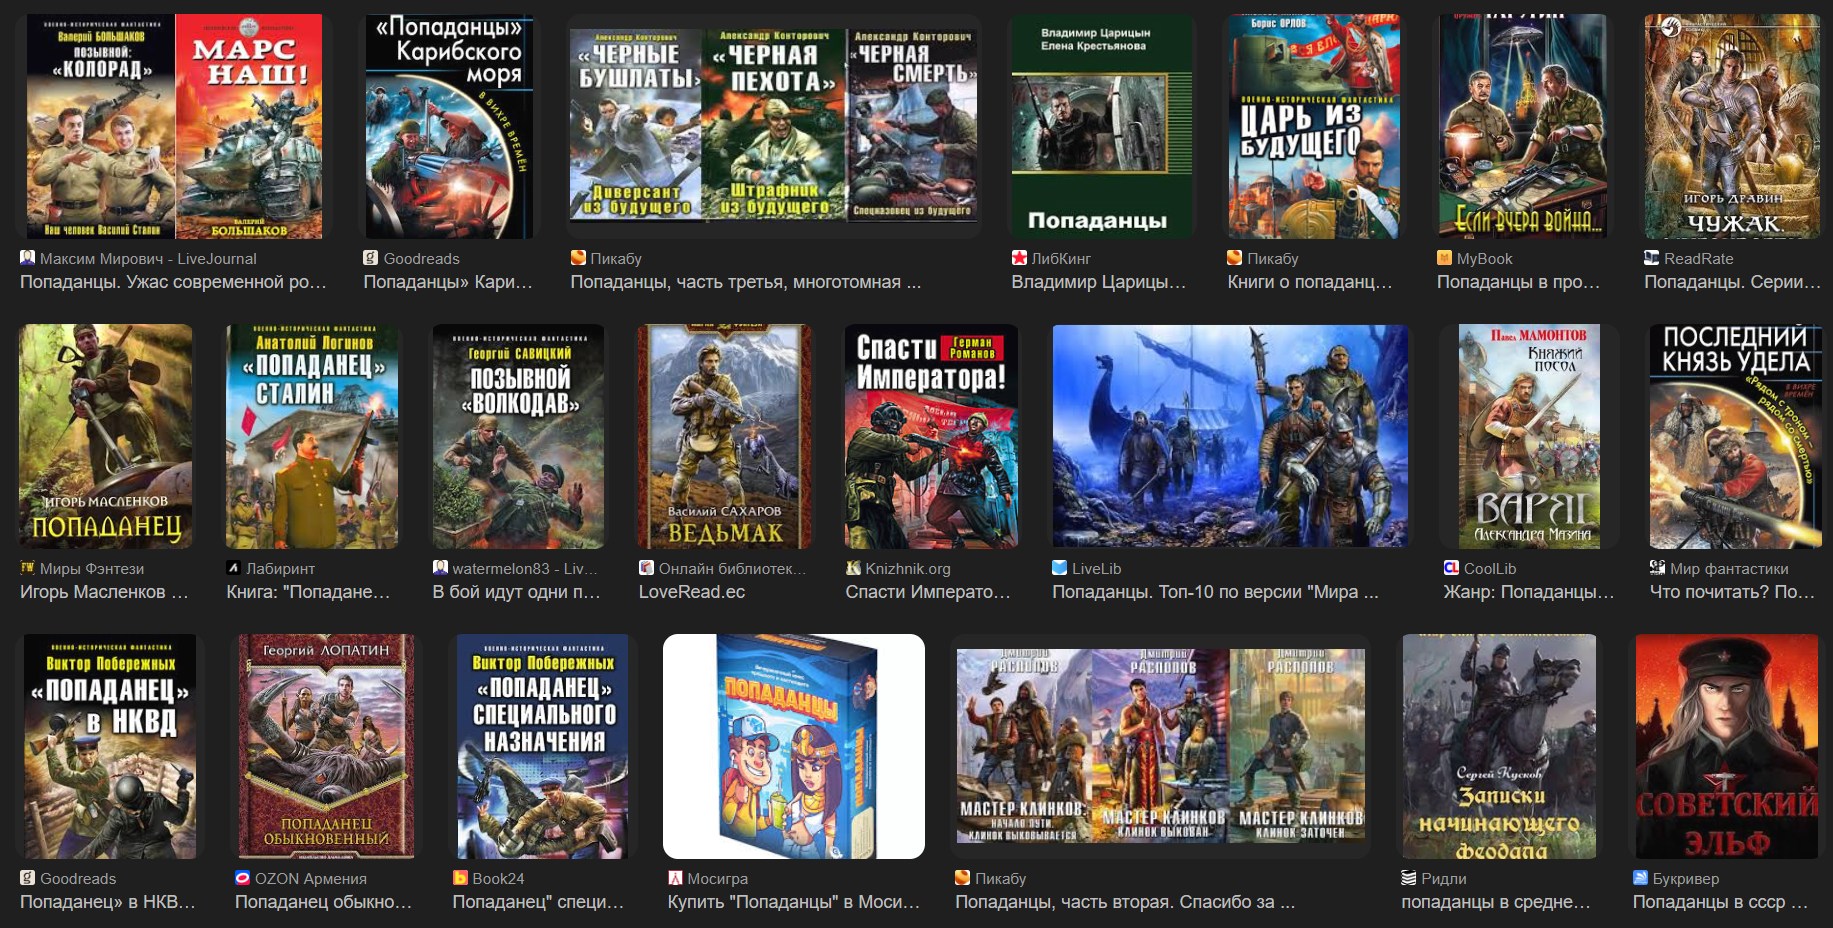Click the ЛибКинг star favicon
Image resolution: width=1833 pixels, height=928 pixels.
click(1019, 258)
